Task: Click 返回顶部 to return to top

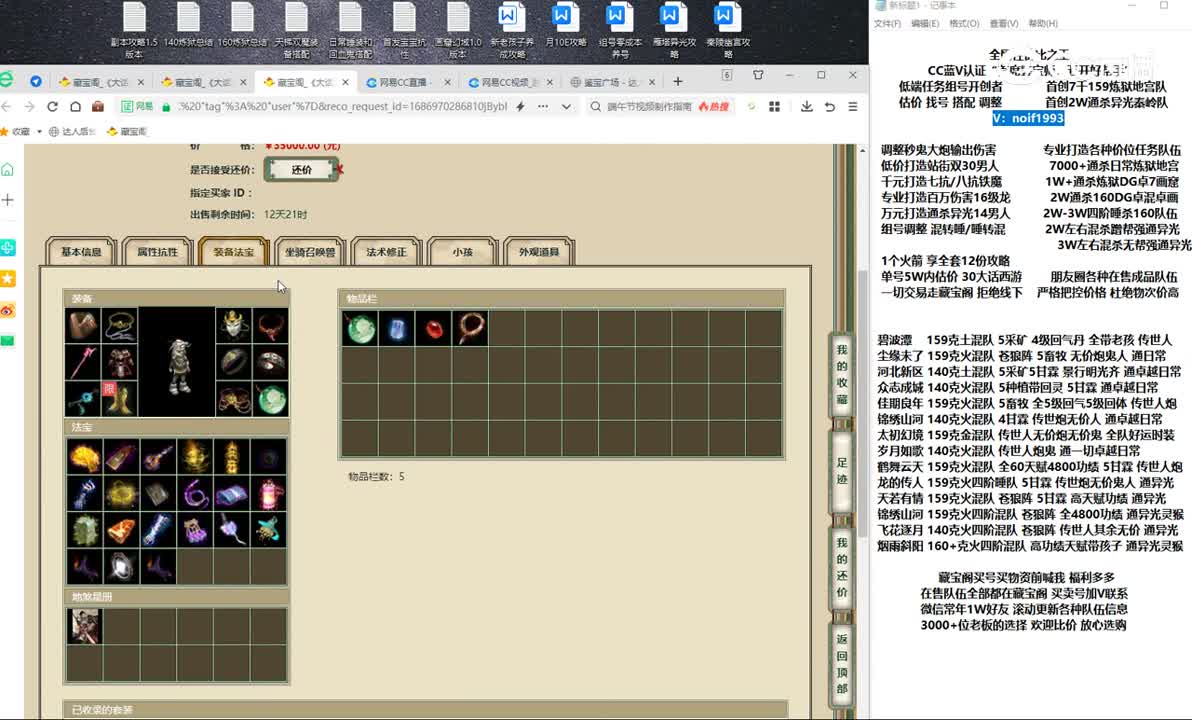Action: click(x=842, y=664)
